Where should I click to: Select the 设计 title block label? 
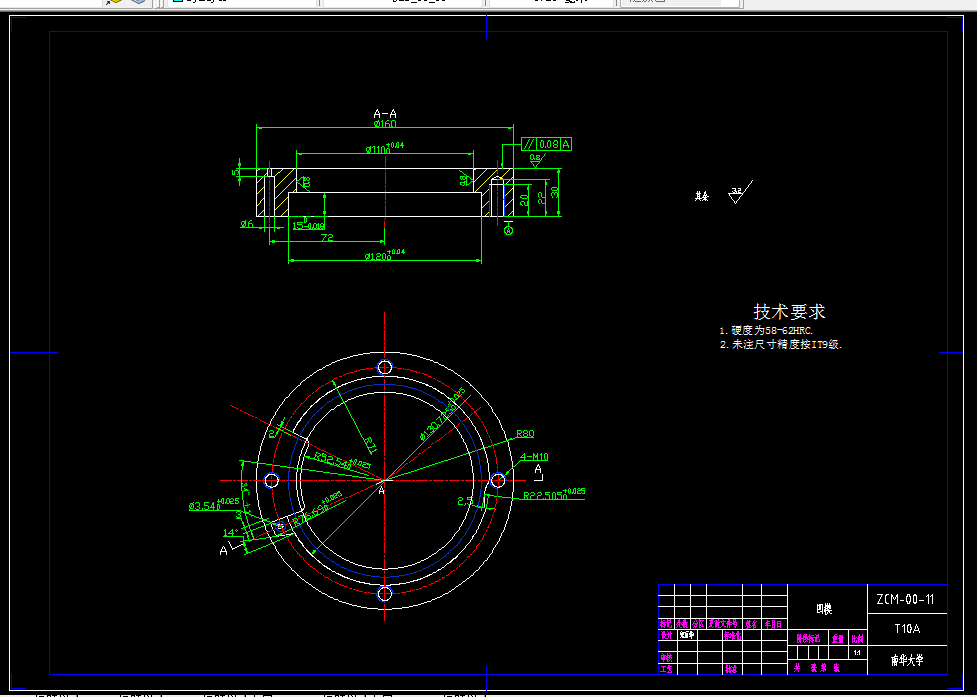coord(667,636)
